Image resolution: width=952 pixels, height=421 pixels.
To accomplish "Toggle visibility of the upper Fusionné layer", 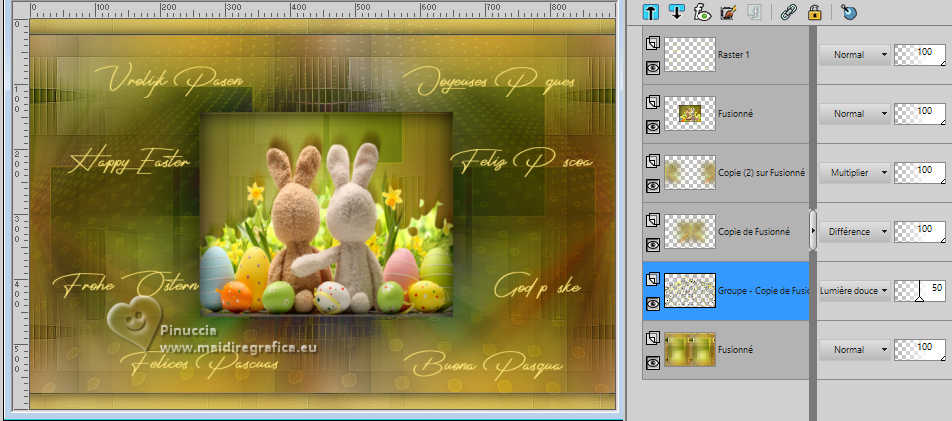I will (x=653, y=127).
